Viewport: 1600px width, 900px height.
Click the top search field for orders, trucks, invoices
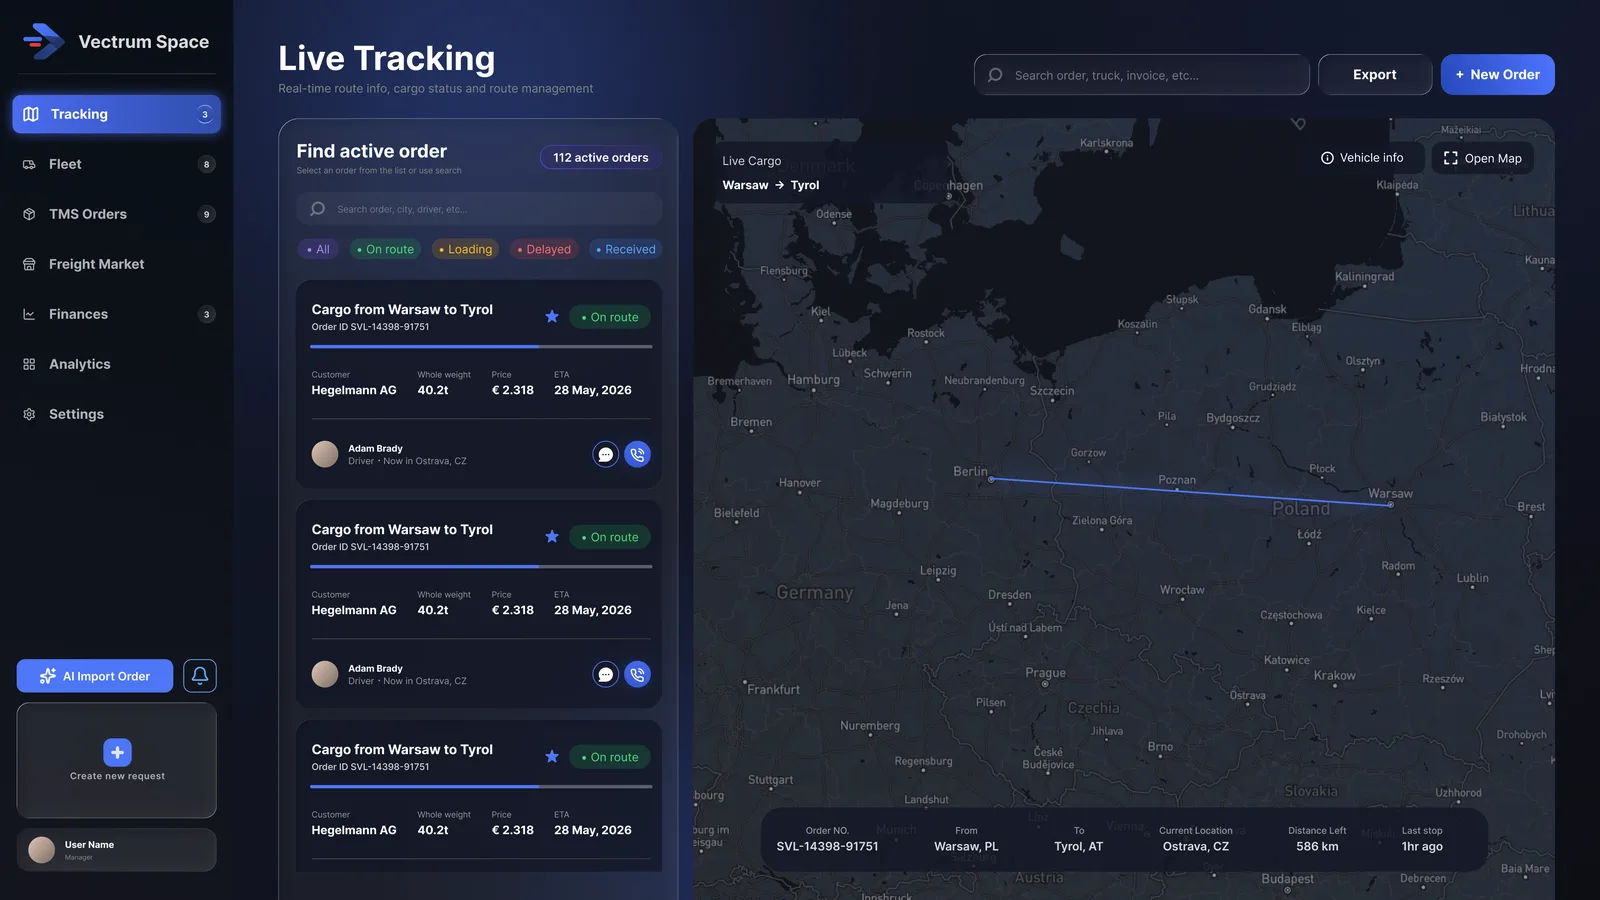click(x=1142, y=75)
